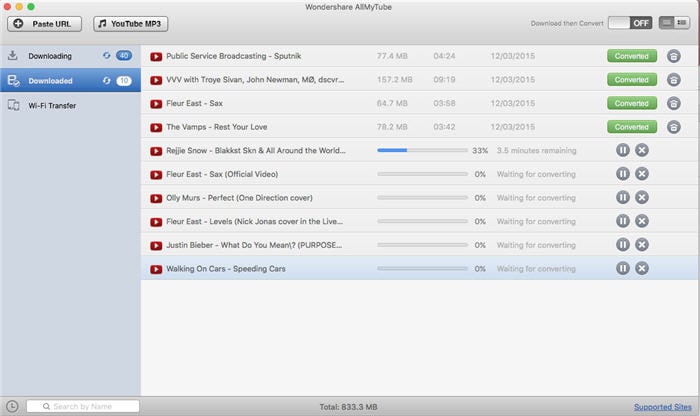
Task: Click the Olly Murs progress bar
Action: click(x=422, y=197)
